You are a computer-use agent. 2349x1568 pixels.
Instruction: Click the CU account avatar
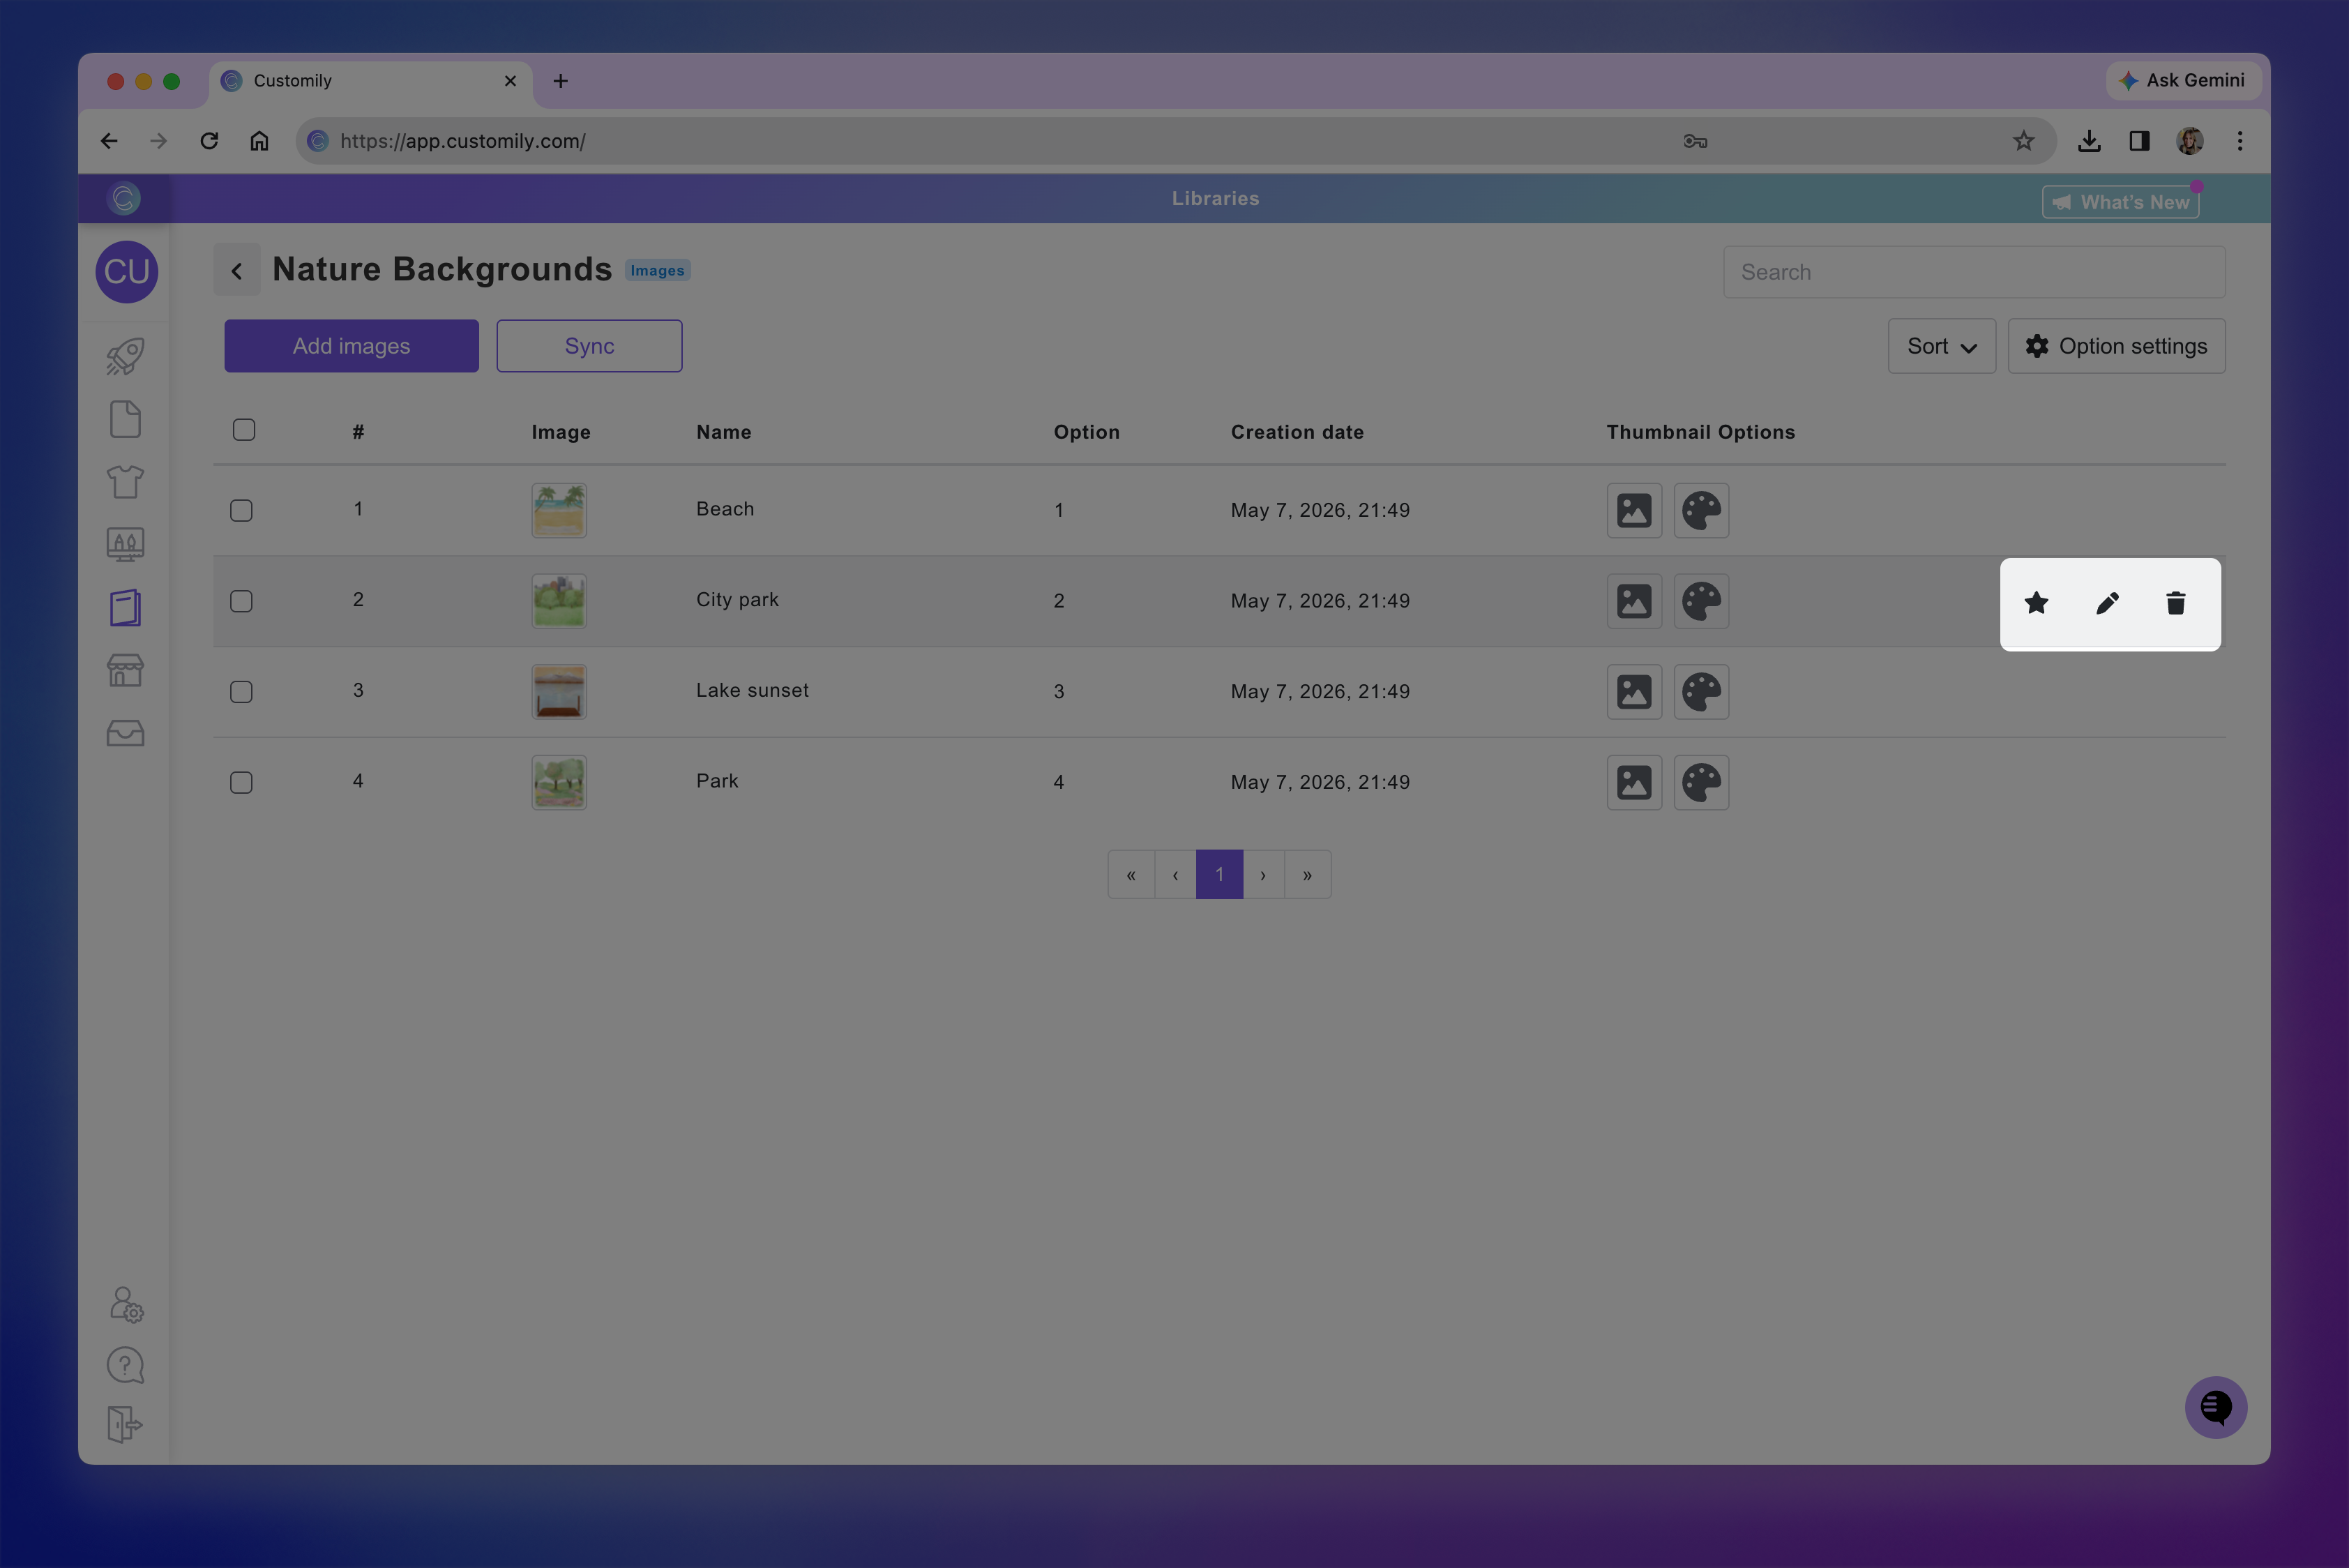click(x=127, y=272)
